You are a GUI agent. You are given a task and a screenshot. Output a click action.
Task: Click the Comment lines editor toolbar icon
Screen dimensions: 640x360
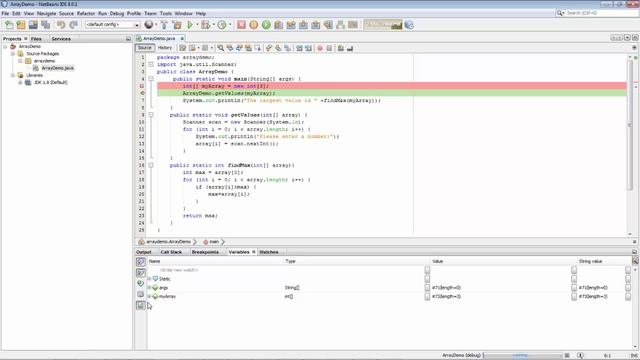(340, 48)
